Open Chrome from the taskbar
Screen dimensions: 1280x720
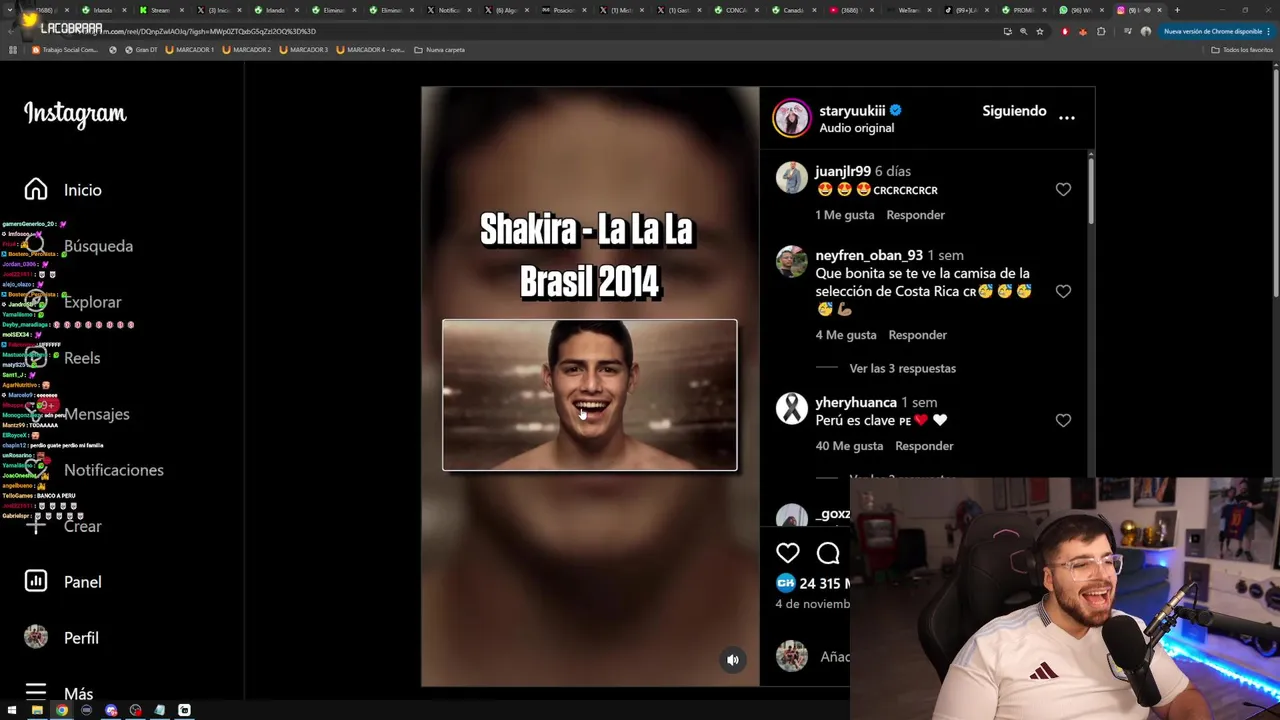tap(61, 710)
